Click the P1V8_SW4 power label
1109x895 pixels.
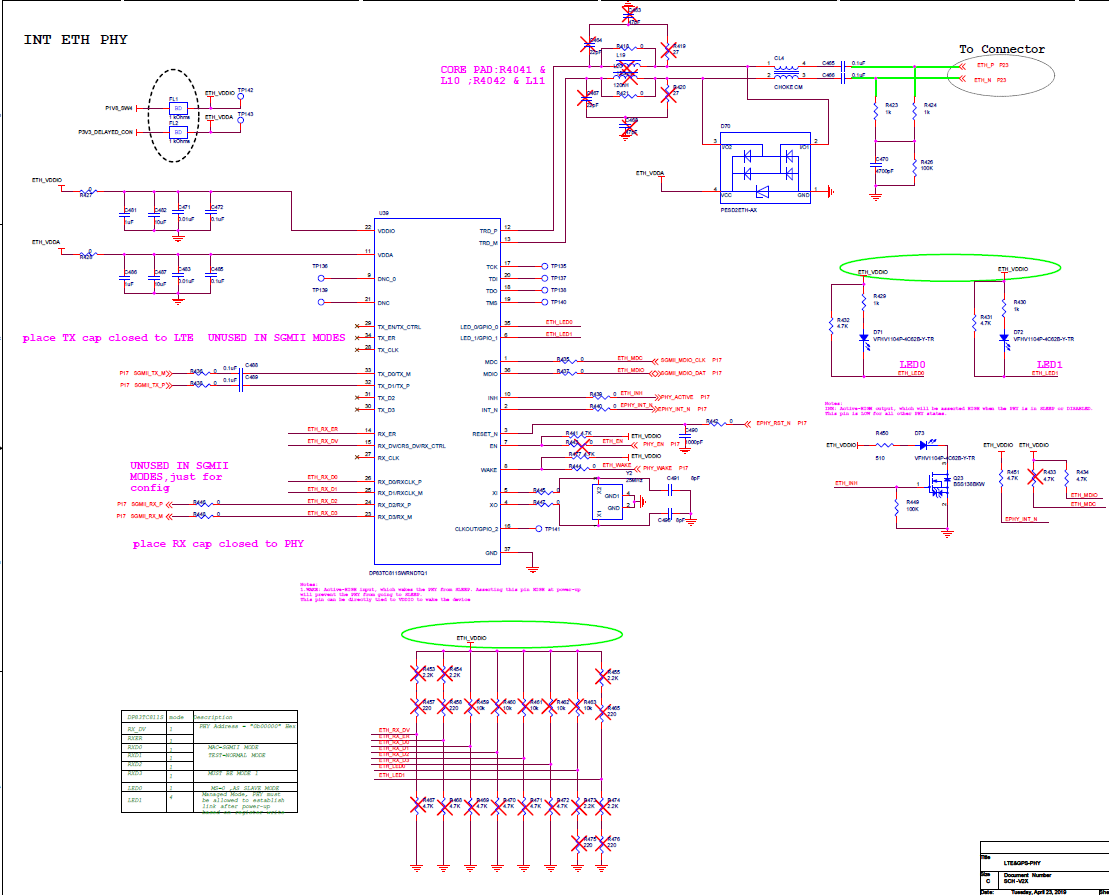click(x=119, y=108)
